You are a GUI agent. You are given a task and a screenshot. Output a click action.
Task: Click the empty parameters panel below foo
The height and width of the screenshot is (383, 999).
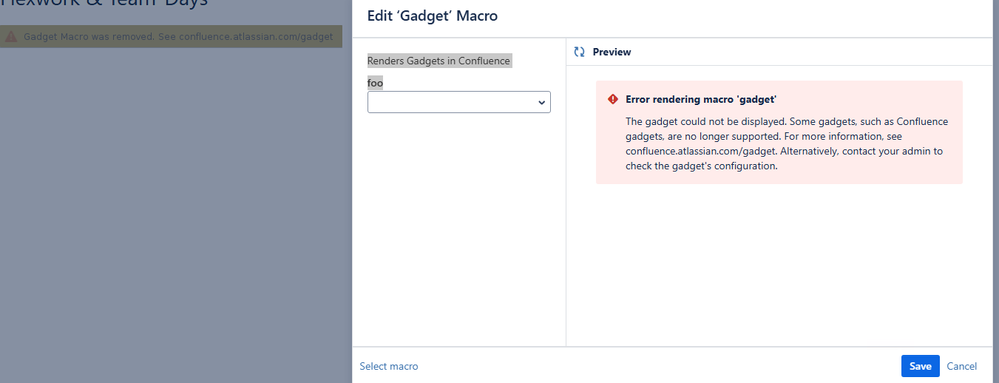tap(459, 229)
